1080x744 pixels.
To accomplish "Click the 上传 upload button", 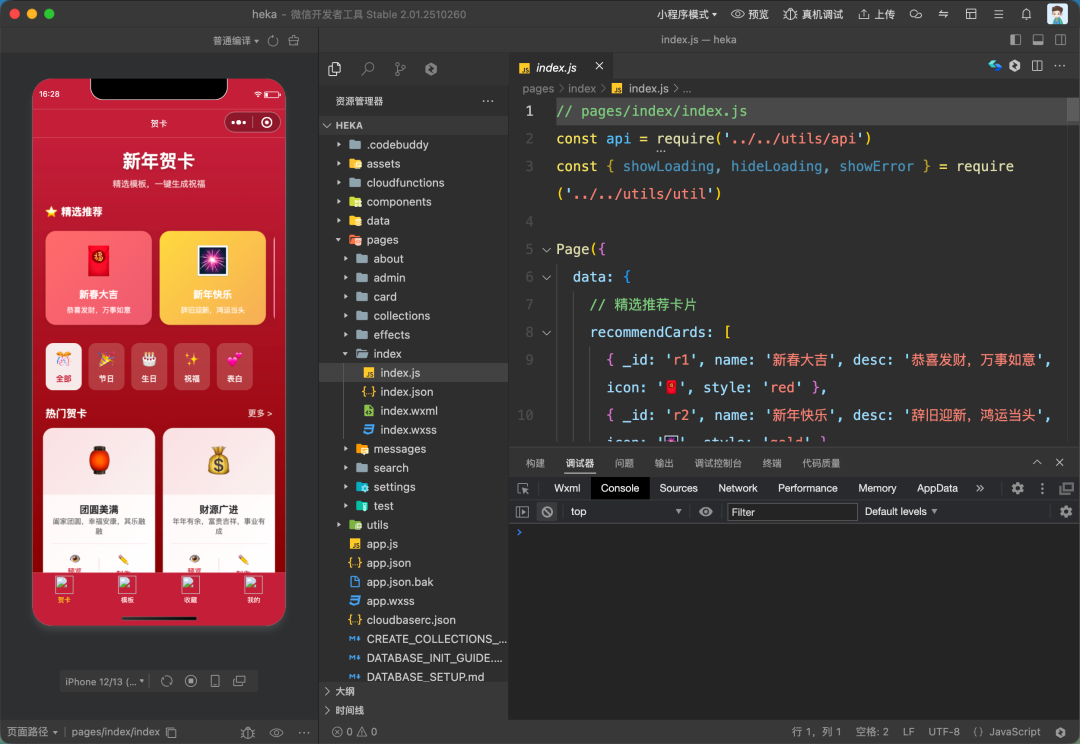I will 875,14.
